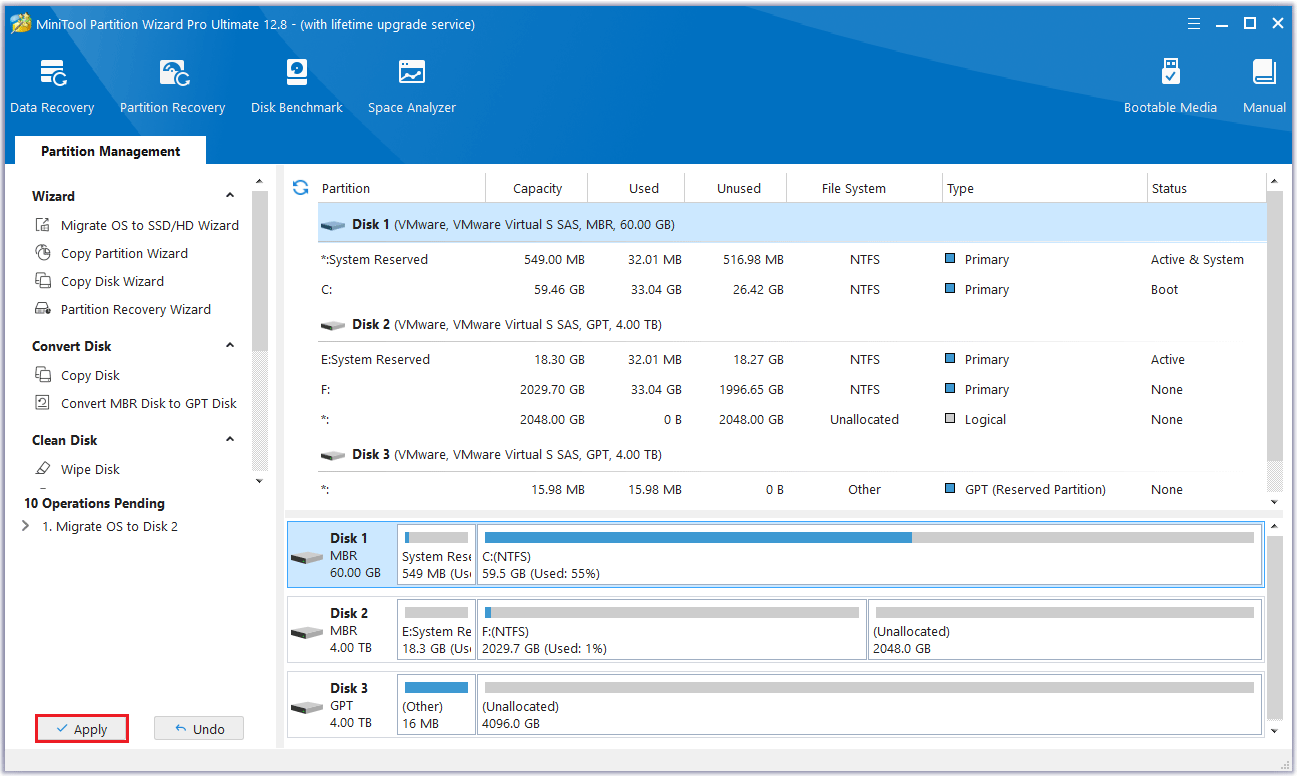Click the Convert MBR Disk to GPT Disk icon
The image size is (1297, 776).
[42, 403]
